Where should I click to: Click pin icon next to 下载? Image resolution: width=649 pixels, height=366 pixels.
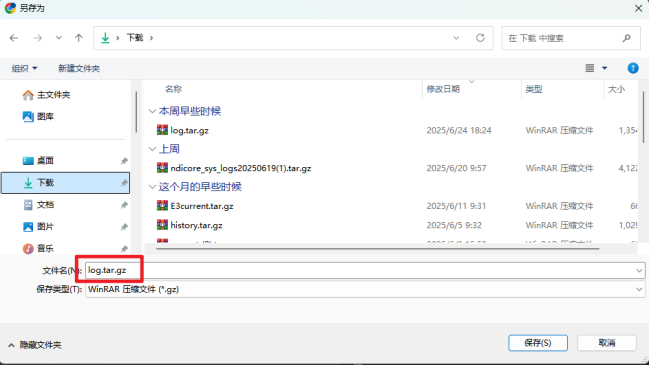coord(124,183)
